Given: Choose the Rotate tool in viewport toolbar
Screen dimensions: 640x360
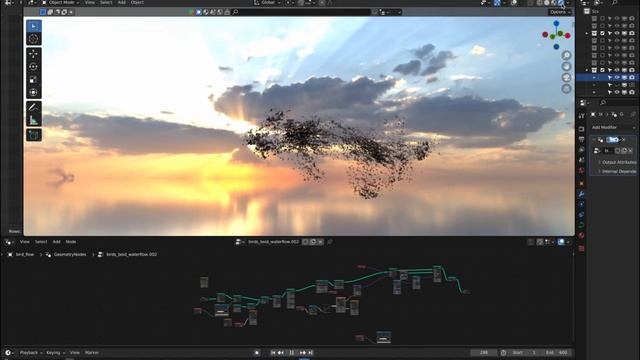Looking at the screenshot, I should pos(33,67).
